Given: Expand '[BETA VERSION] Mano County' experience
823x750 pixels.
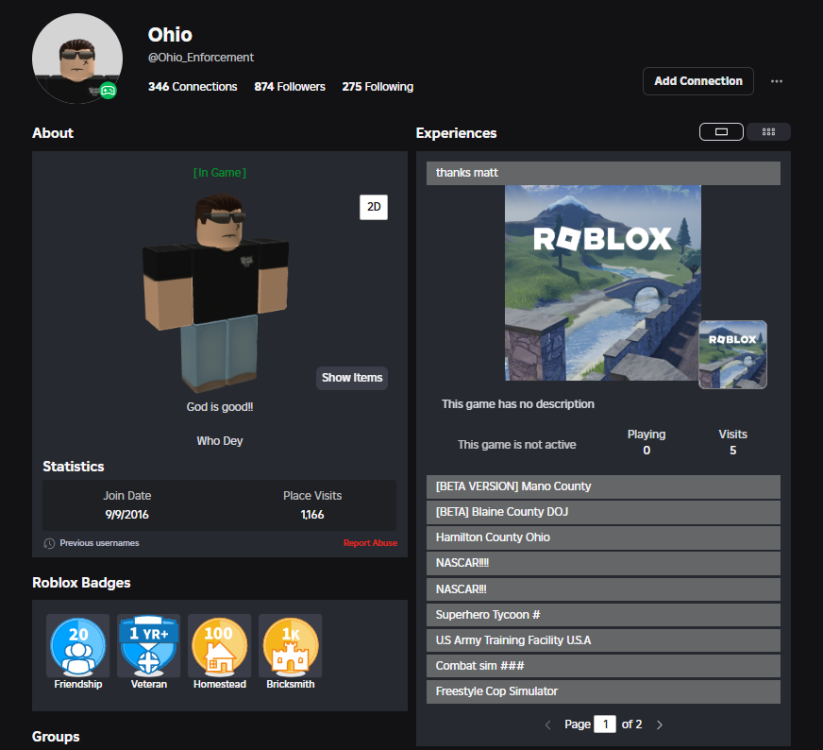Looking at the screenshot, I should [x=603, y=487].
